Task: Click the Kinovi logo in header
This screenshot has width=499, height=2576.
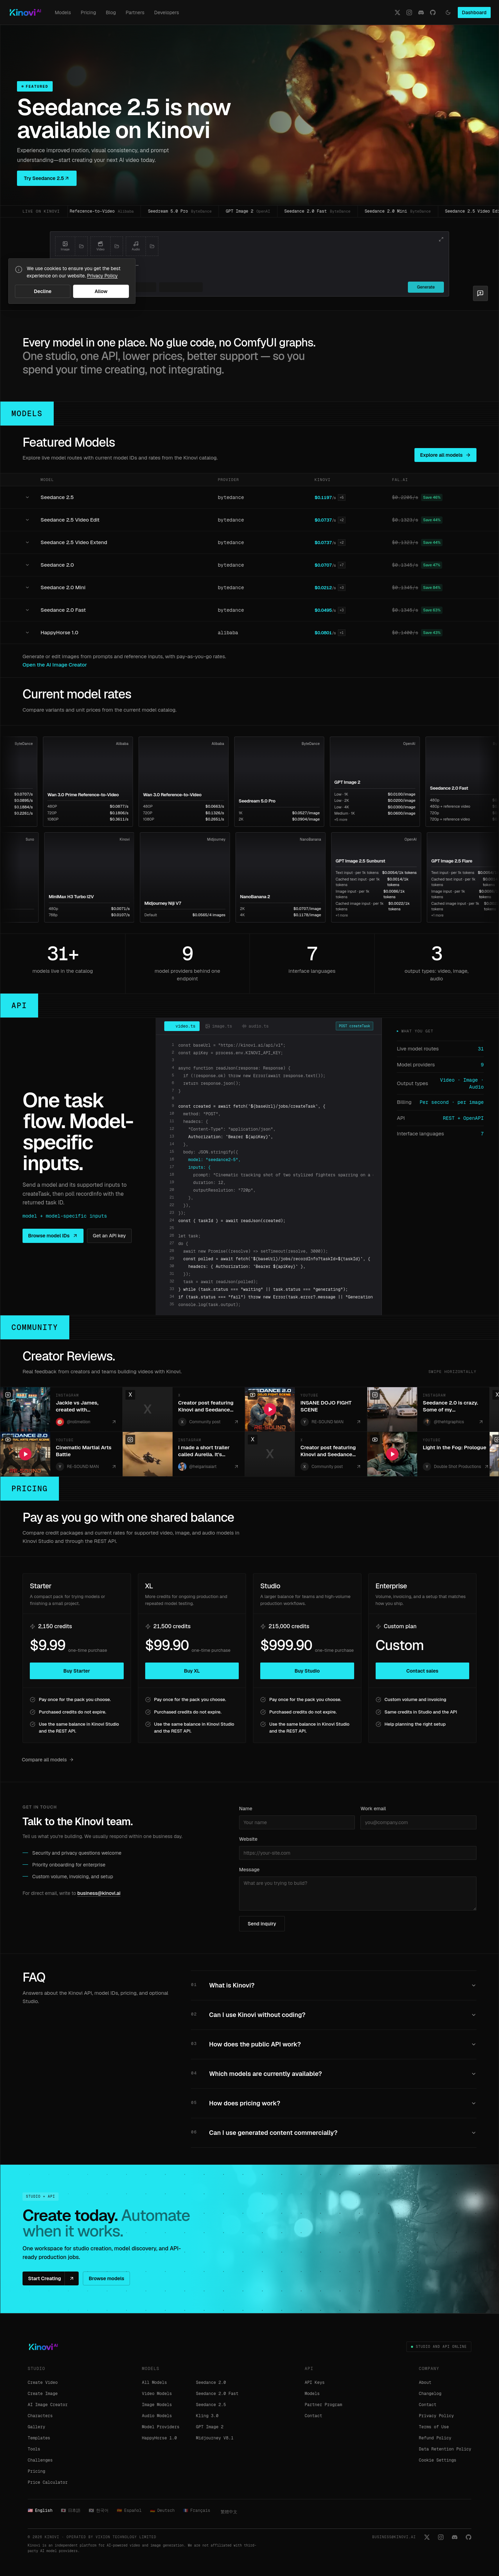Action: coord(25,13)
